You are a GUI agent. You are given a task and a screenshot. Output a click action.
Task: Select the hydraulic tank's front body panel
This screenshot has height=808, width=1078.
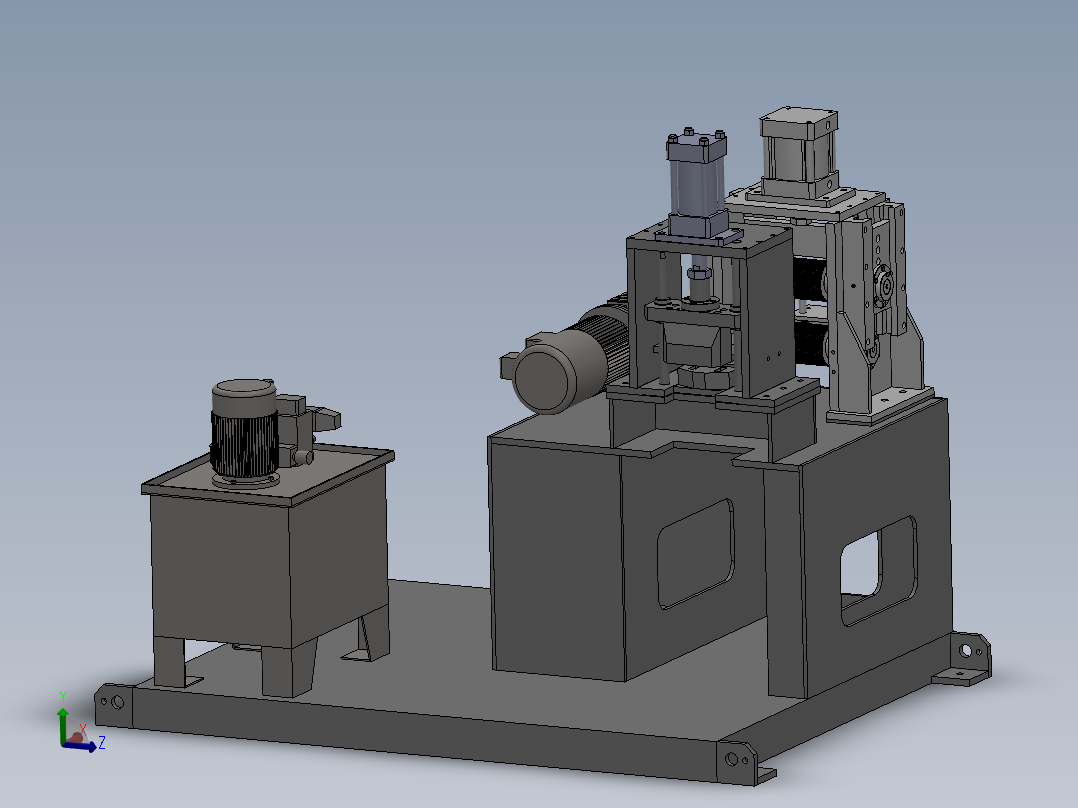tap(221, 569)
